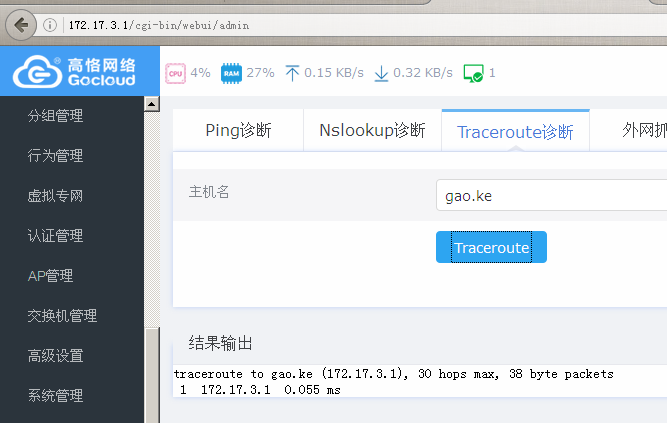Click the download speed arrow icon

click(381, 73)
